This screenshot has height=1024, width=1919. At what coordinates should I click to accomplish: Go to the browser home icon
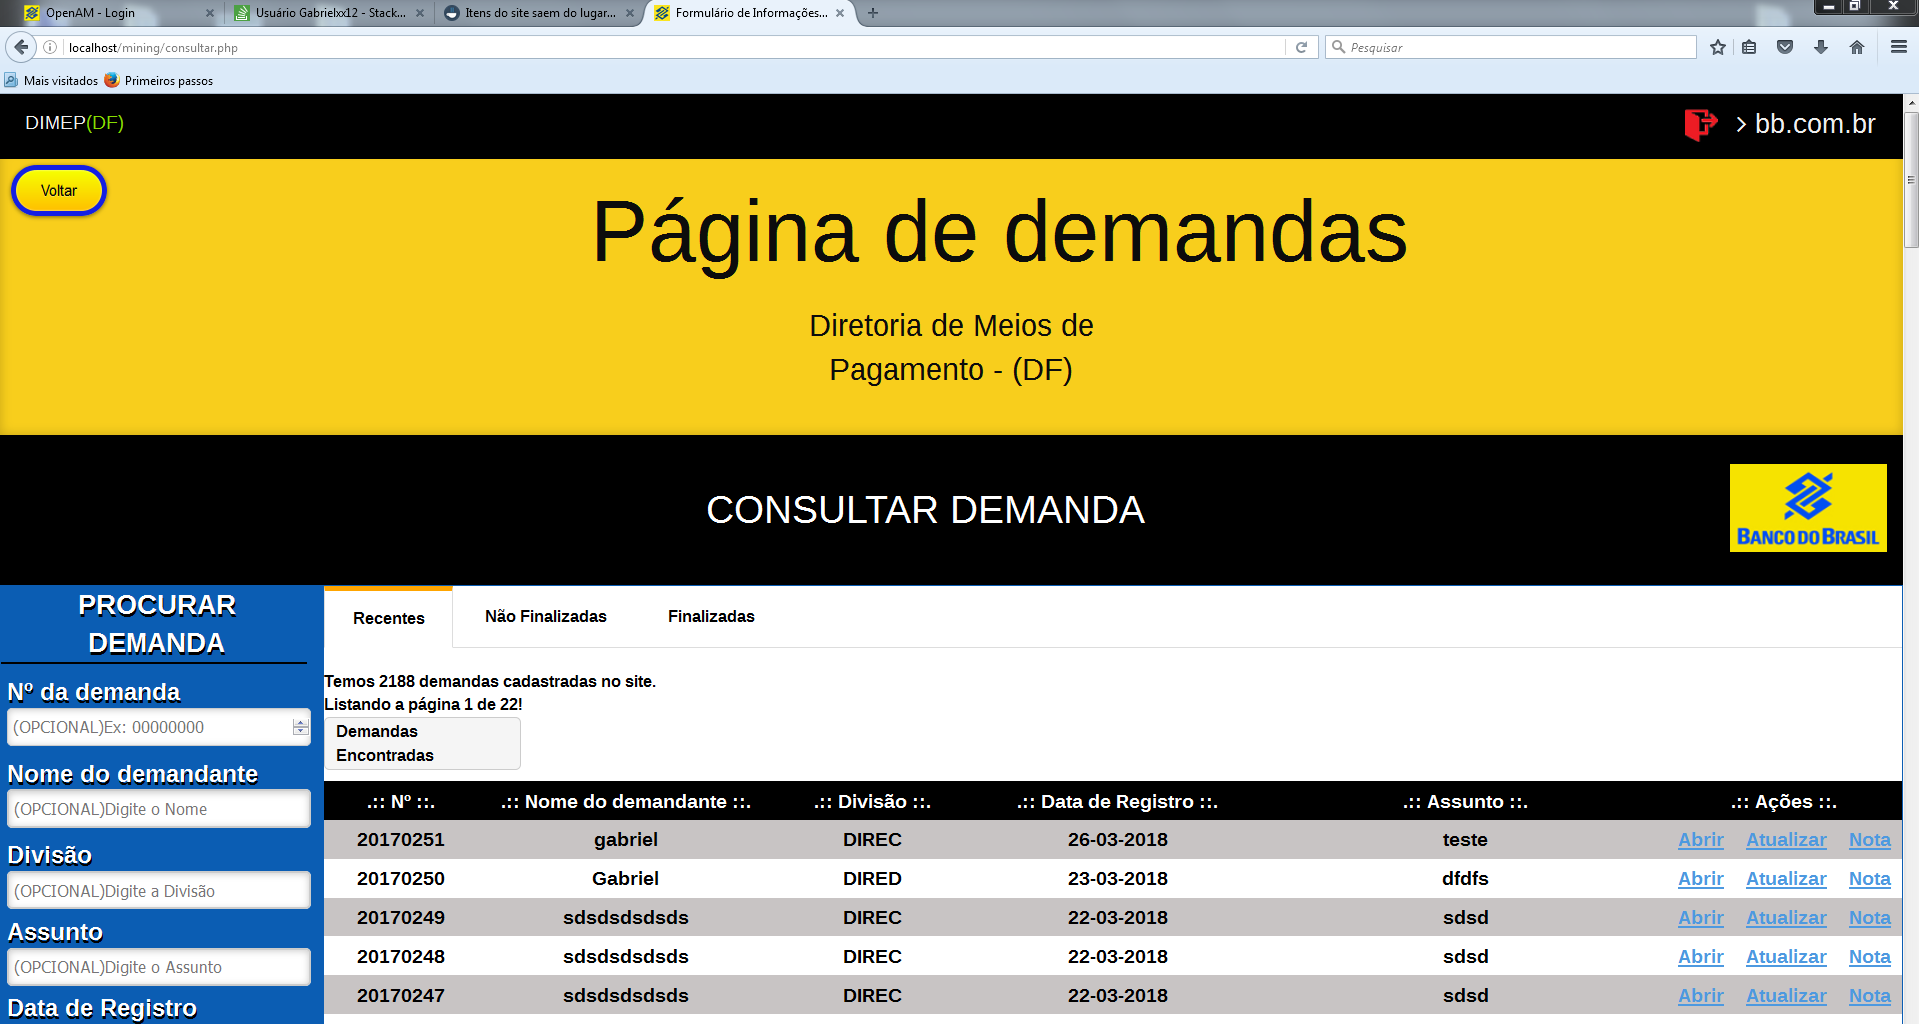pos(1857,47)
